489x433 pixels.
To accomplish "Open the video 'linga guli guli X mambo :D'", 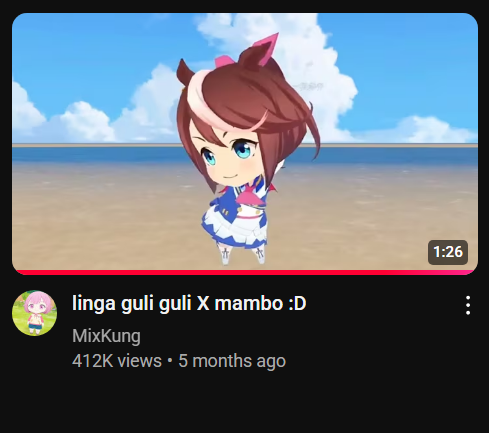I will coord(189,304).
